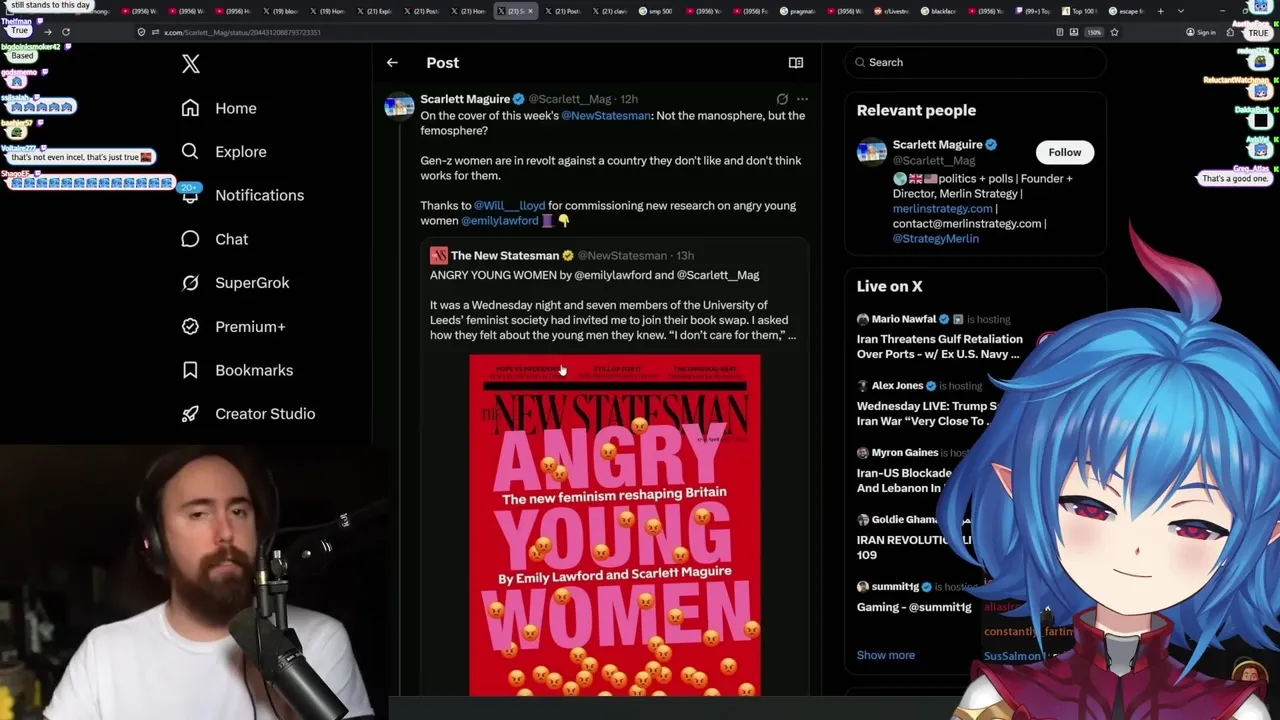This screenshot has height=720, width=1280.
Task: Click the Scarlett Maguire post author name
Action: (x=465, y=99)
